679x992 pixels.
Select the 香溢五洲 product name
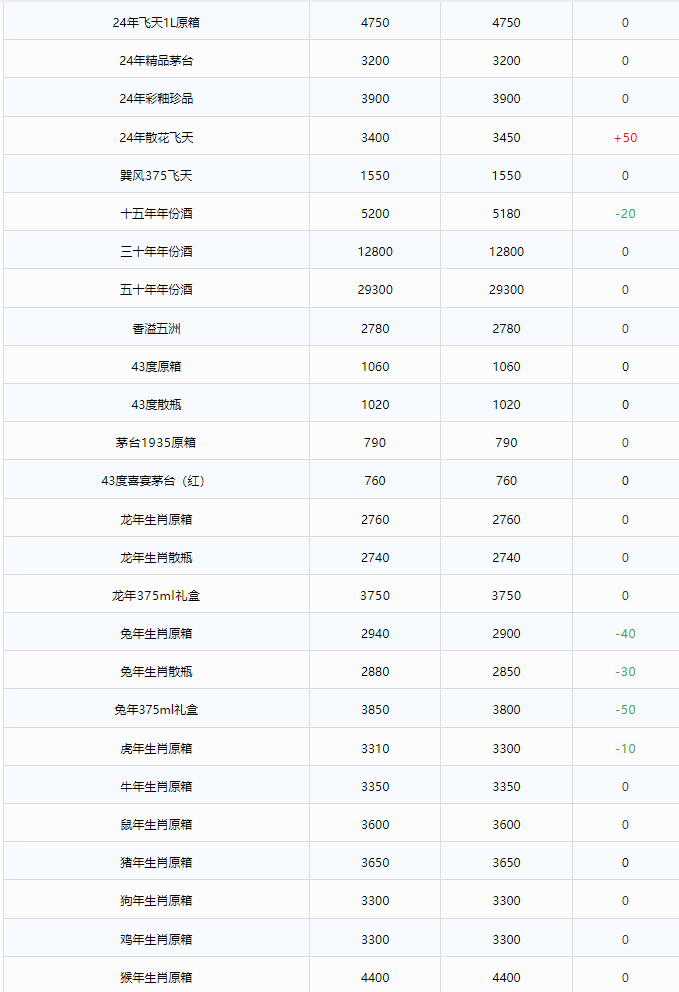156,329
